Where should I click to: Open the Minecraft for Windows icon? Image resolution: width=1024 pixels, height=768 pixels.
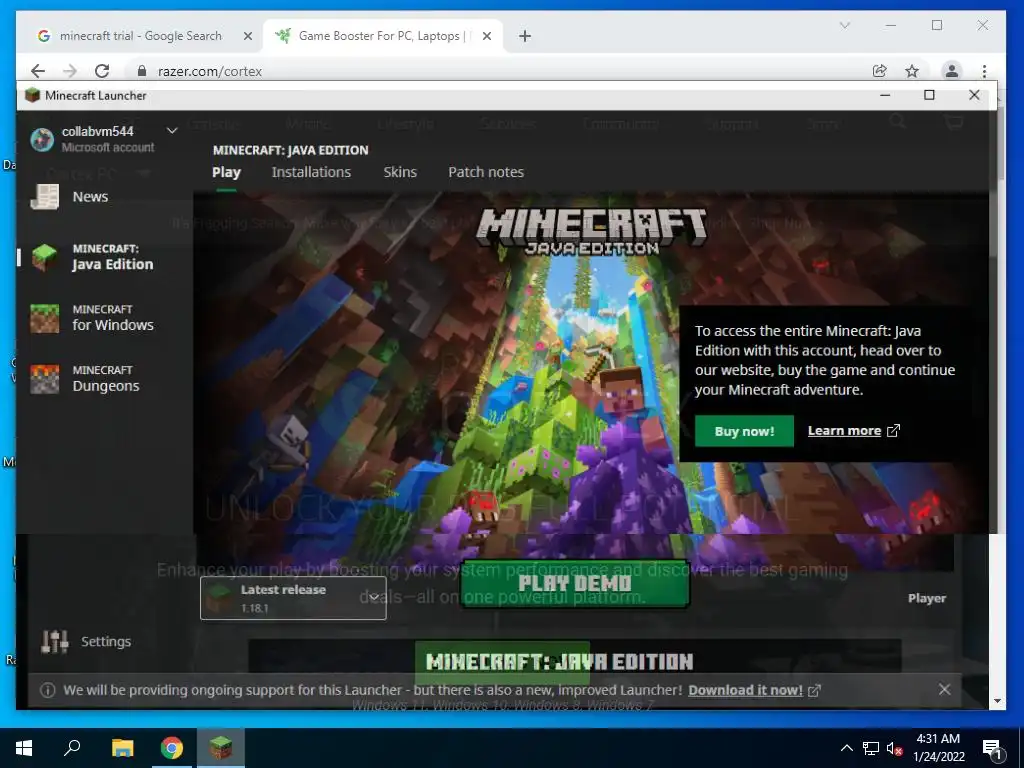tap(44, 318)
